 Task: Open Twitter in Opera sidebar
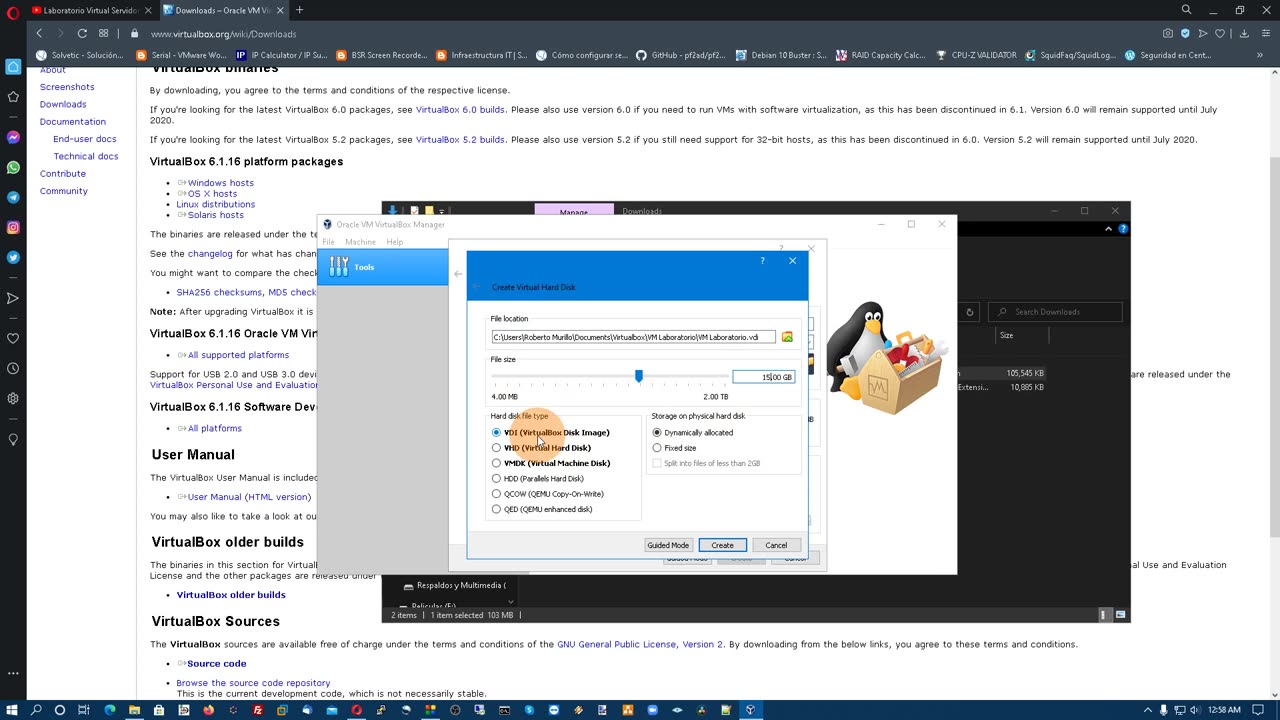pos(13,257)
